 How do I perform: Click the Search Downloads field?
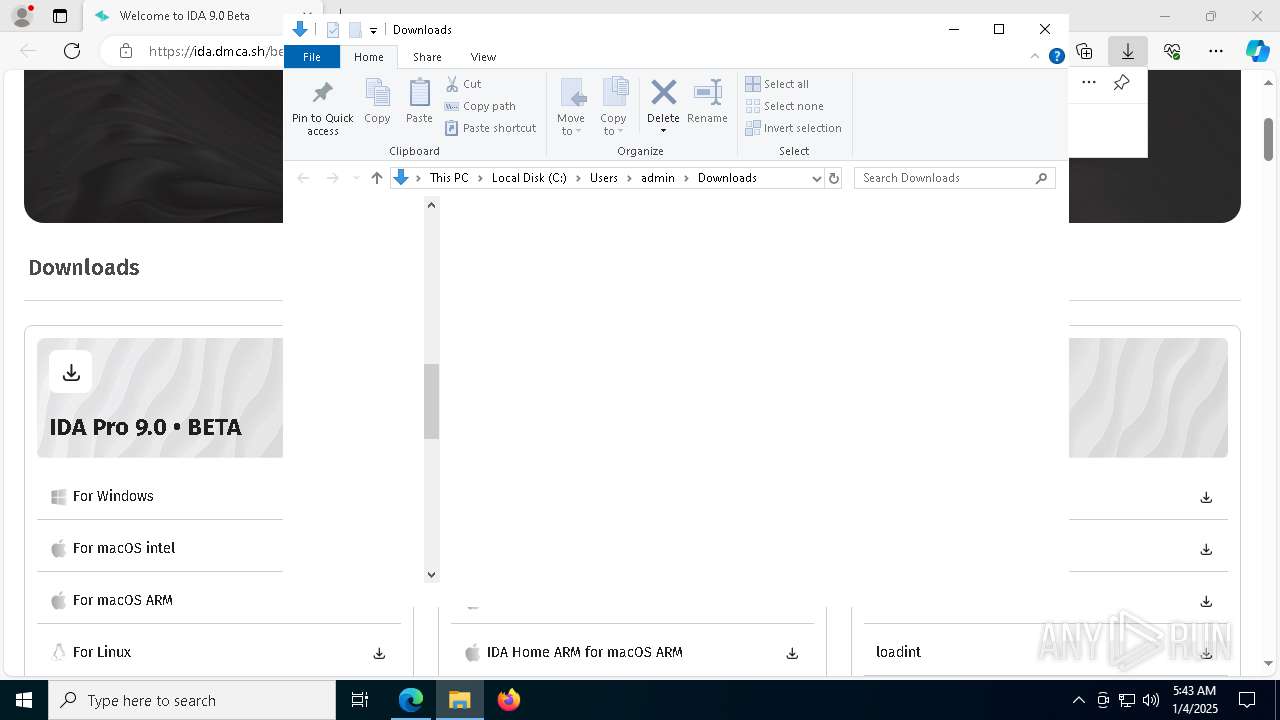(955, 178)
